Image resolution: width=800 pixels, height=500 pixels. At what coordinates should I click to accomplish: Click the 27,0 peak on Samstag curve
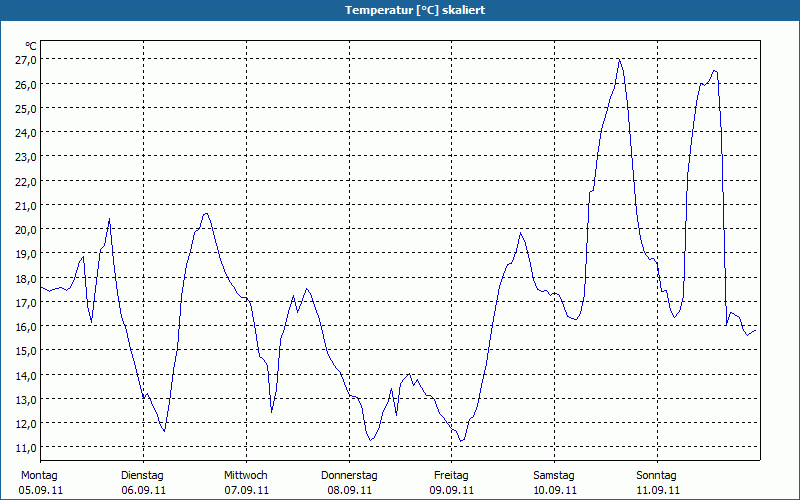(619, 59)
